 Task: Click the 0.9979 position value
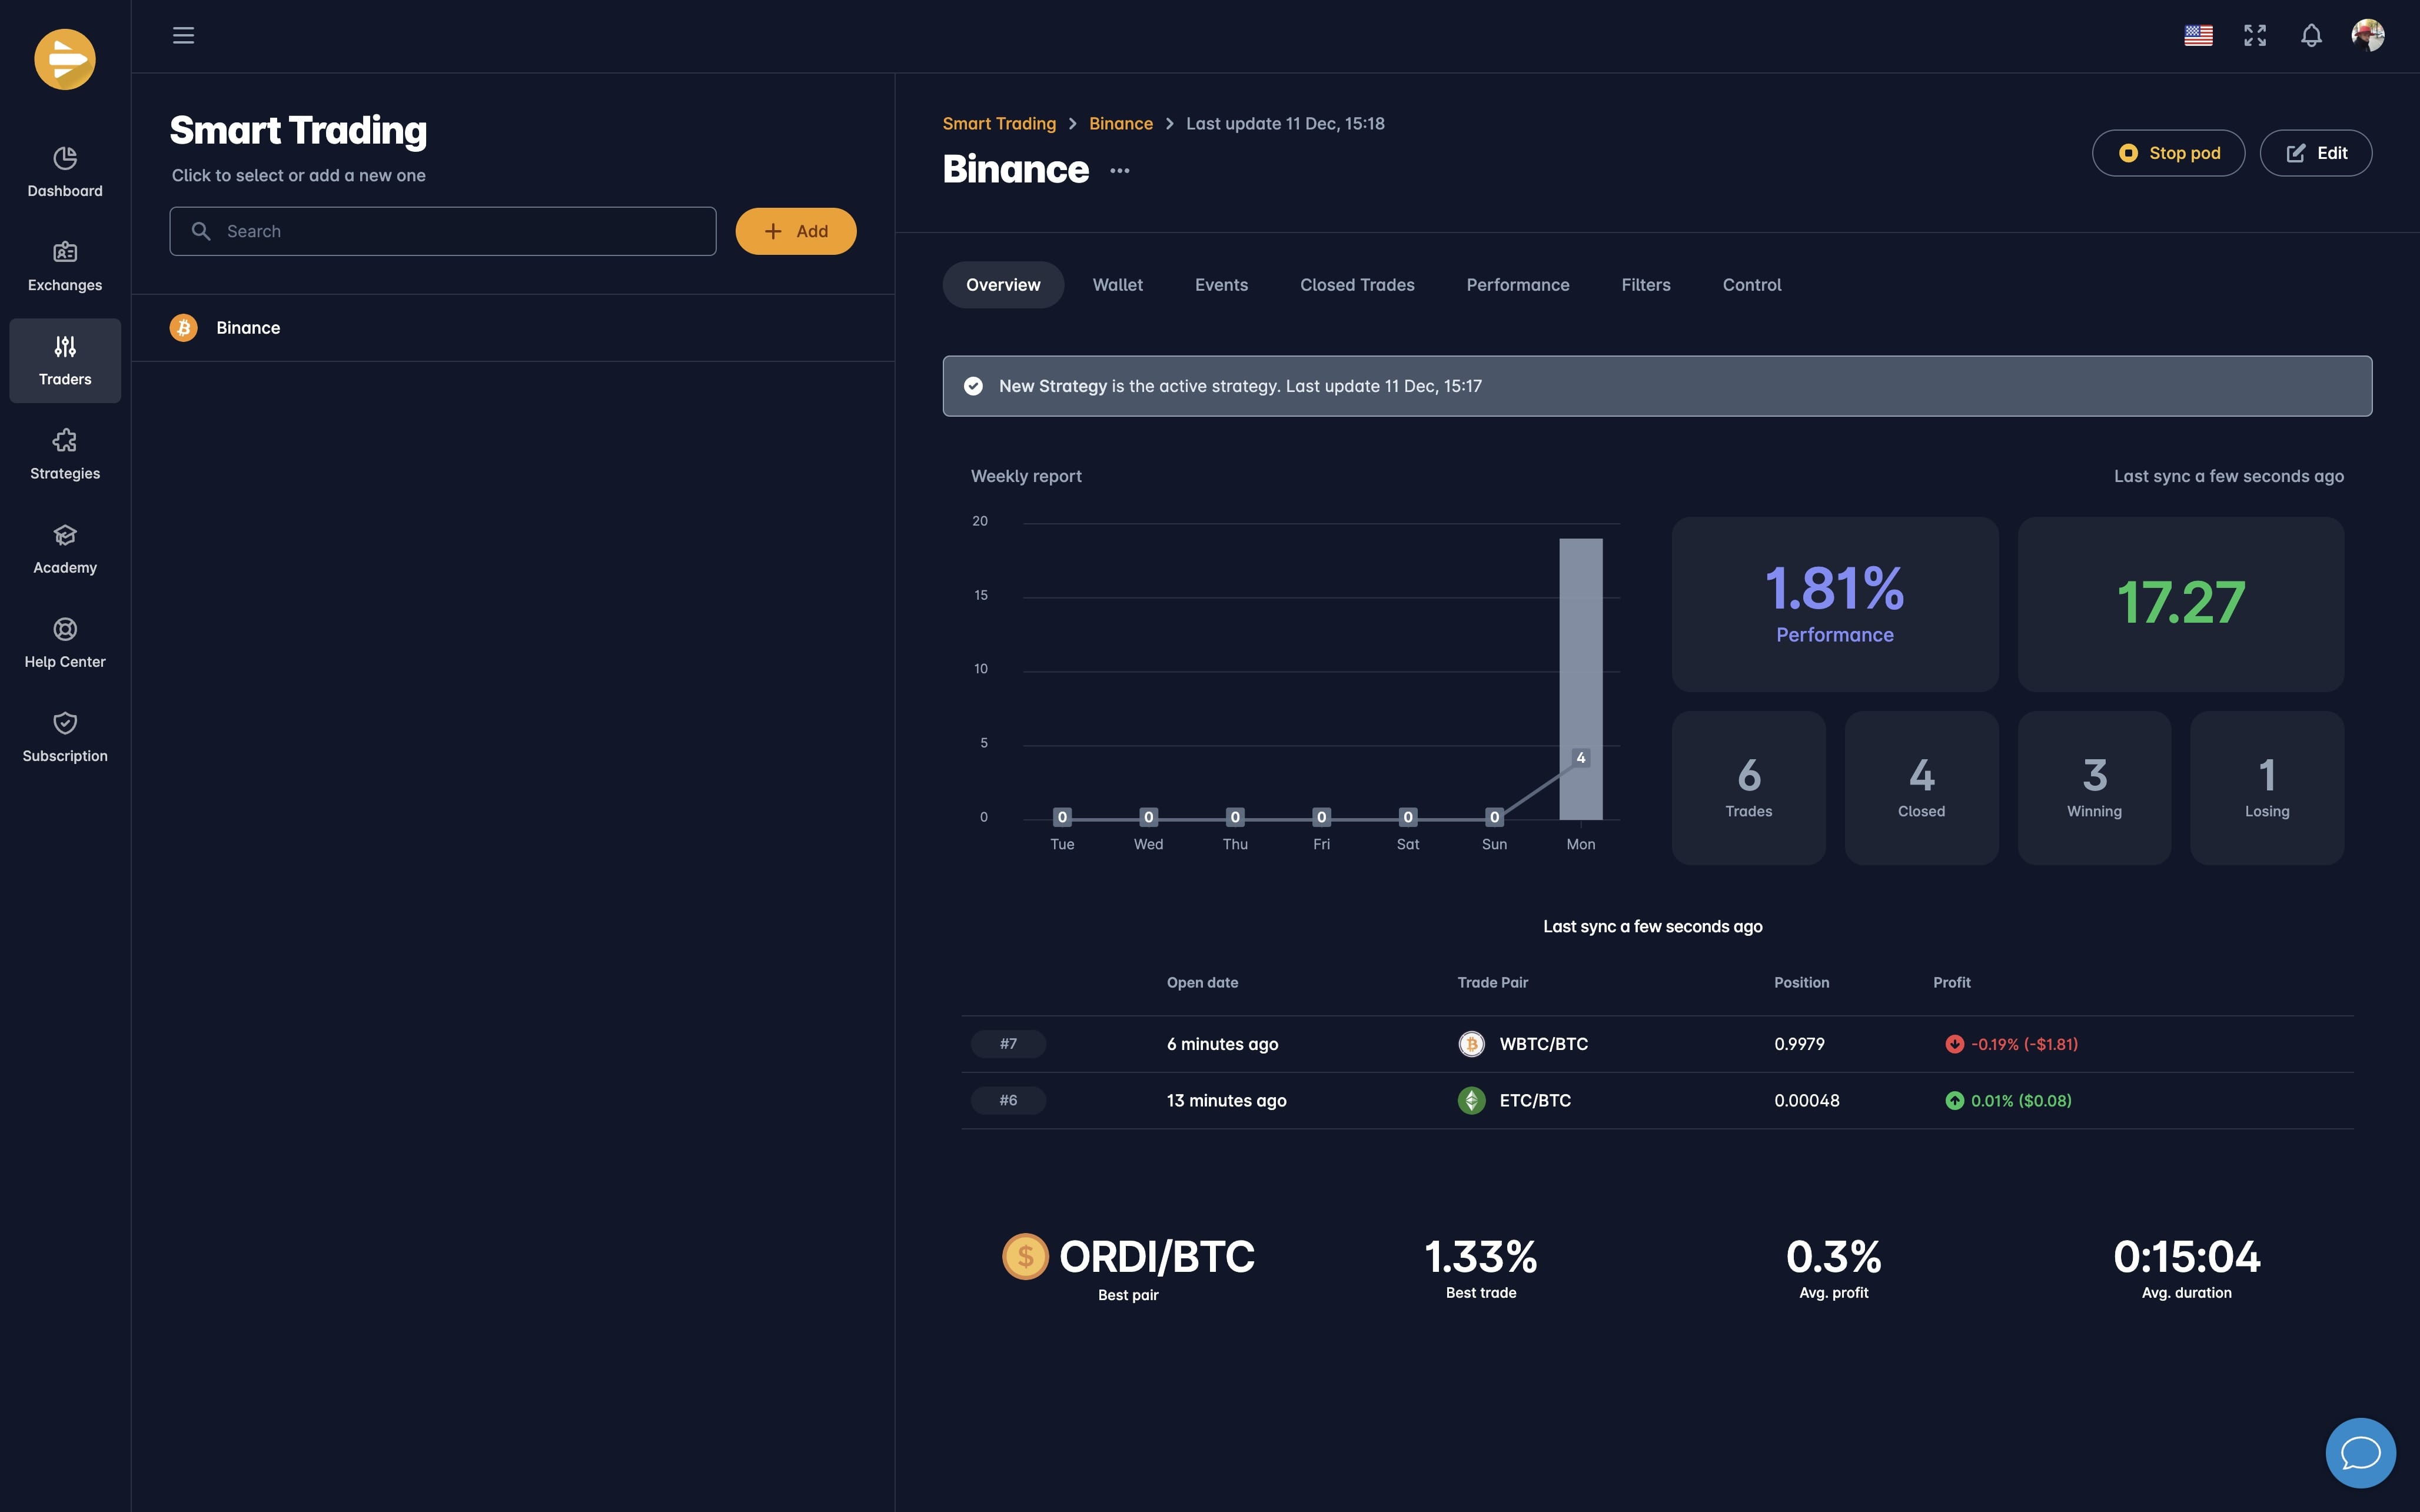click(1799, 1044)
